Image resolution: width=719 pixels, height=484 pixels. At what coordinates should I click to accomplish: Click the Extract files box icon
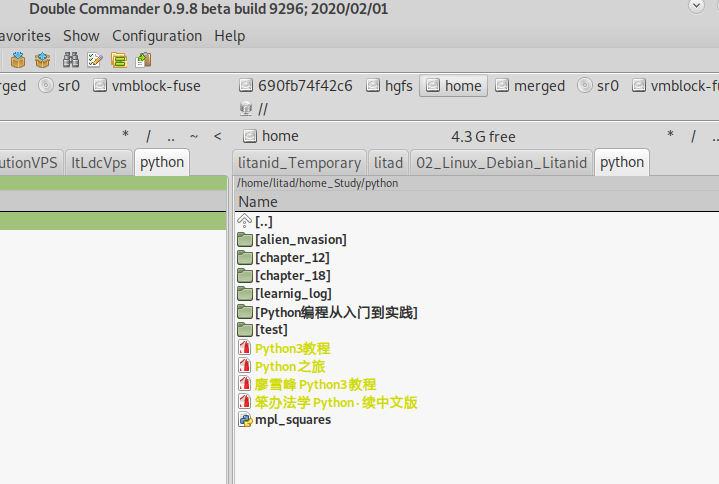[42, 60]
